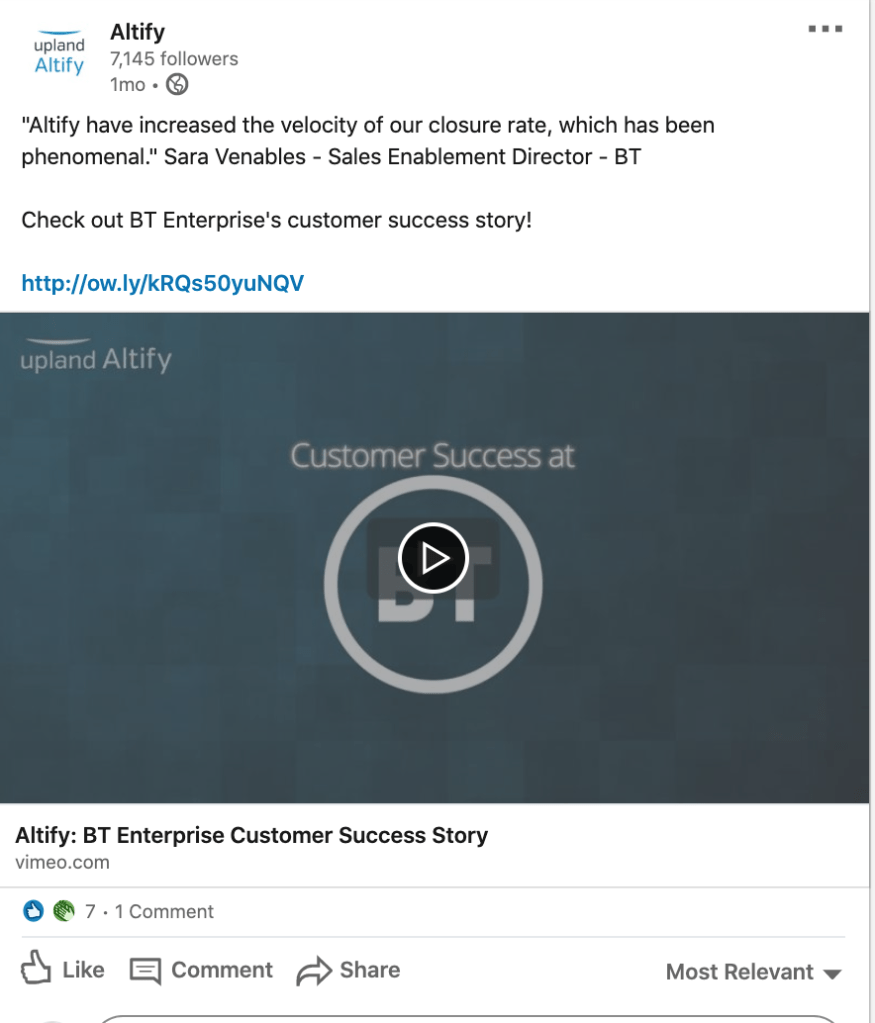Open the BT Enterprise Customer Success Story title
875x1023 pixels.
click(x=251, y=835)
